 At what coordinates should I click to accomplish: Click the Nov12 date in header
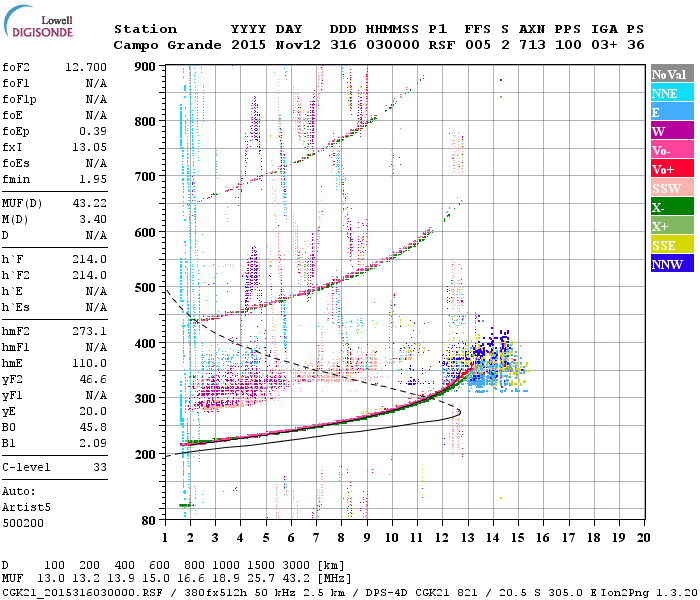click(298, 45)
